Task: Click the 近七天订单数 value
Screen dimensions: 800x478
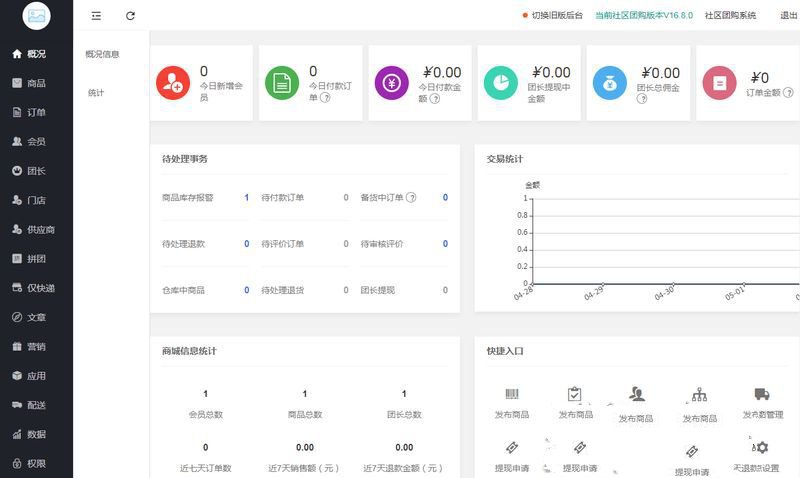Action: (206, 447)
